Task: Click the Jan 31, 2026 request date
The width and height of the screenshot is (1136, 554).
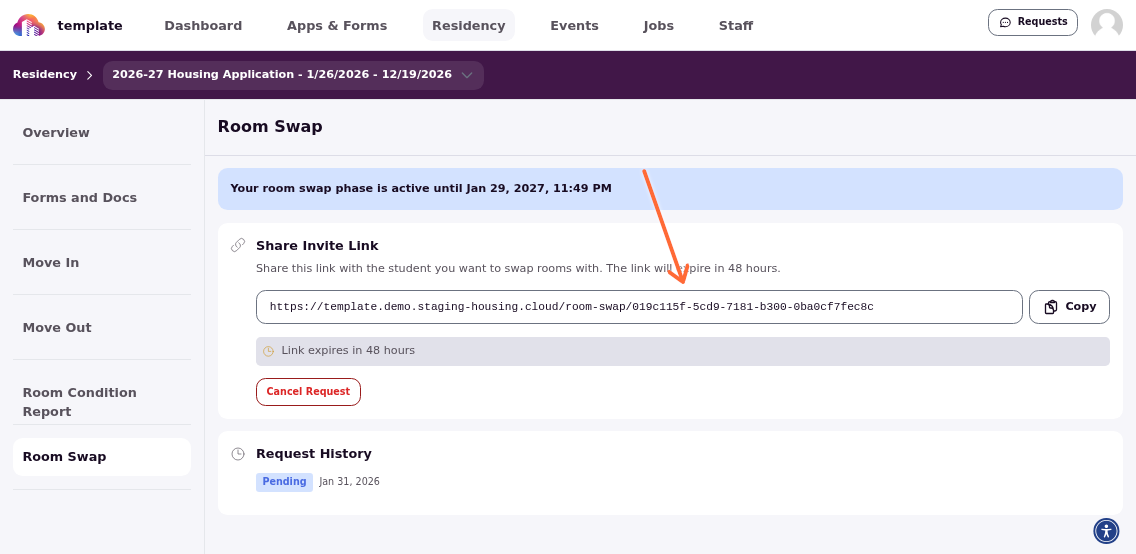Action: [x=349, y=482]
